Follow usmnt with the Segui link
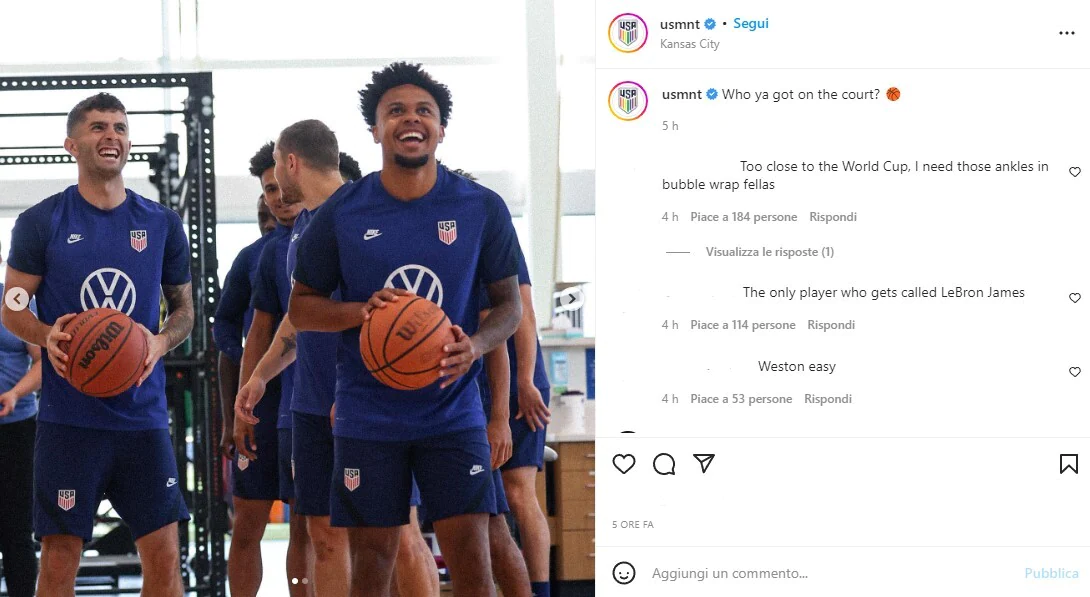Screen dimensions: 1090x597 point(751,23)
